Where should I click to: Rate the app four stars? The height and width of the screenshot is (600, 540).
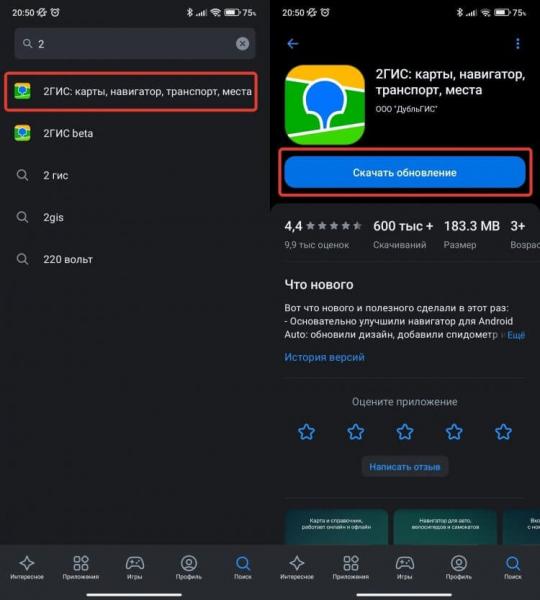point(454,432)
